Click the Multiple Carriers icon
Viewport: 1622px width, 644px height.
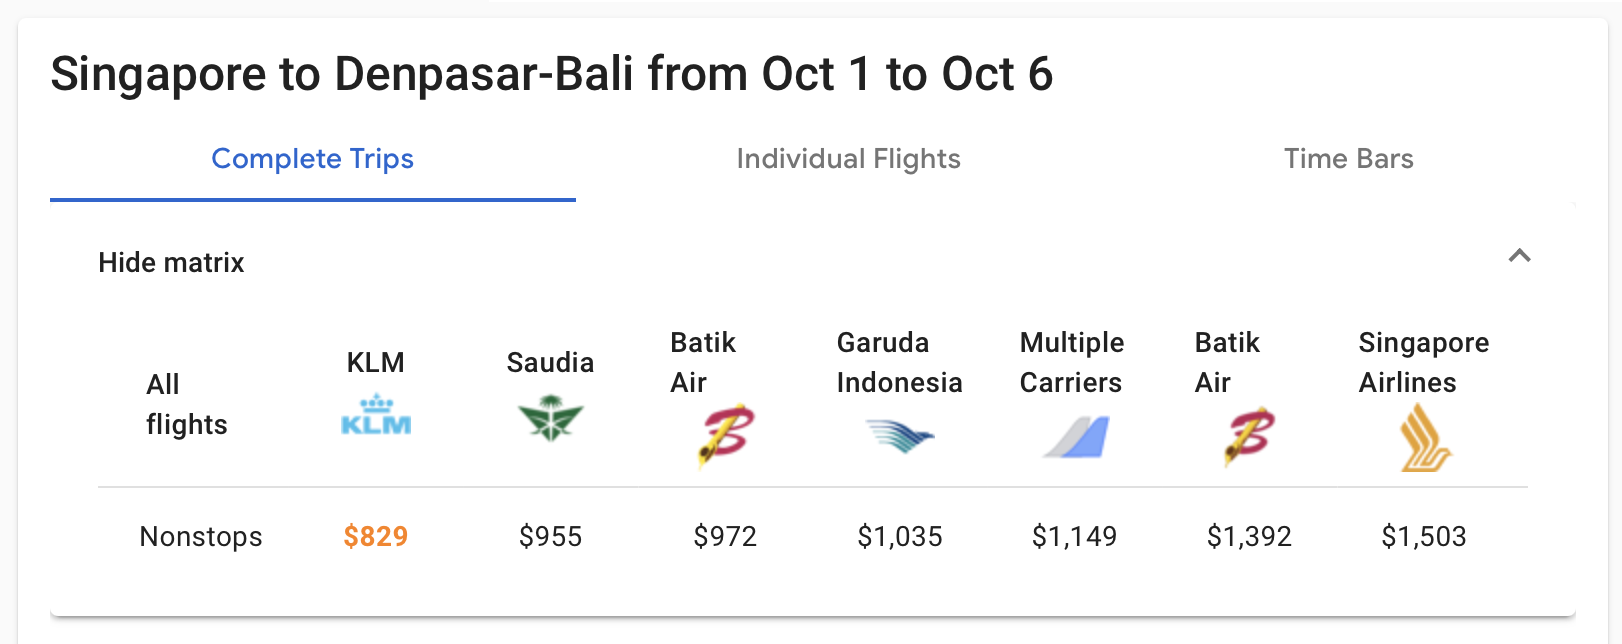pyautogui.click(x=1076, y=438)
